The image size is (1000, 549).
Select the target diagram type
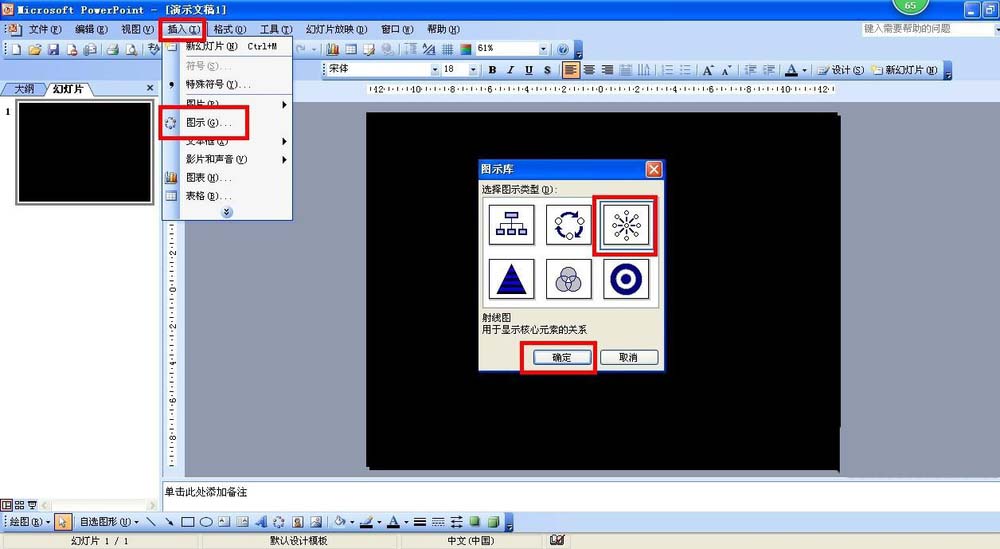point(626,279)
